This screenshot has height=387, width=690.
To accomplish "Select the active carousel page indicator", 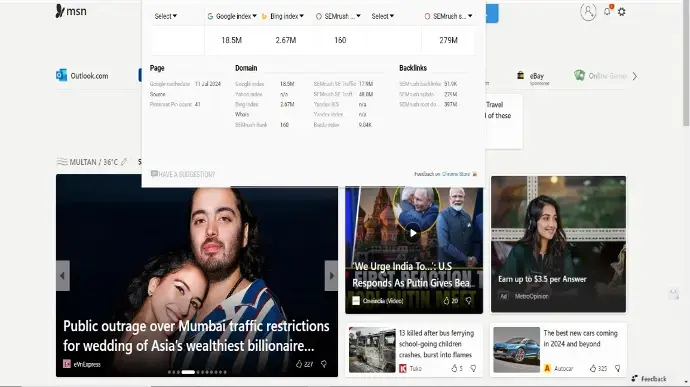I will click(x=188, y=372).
